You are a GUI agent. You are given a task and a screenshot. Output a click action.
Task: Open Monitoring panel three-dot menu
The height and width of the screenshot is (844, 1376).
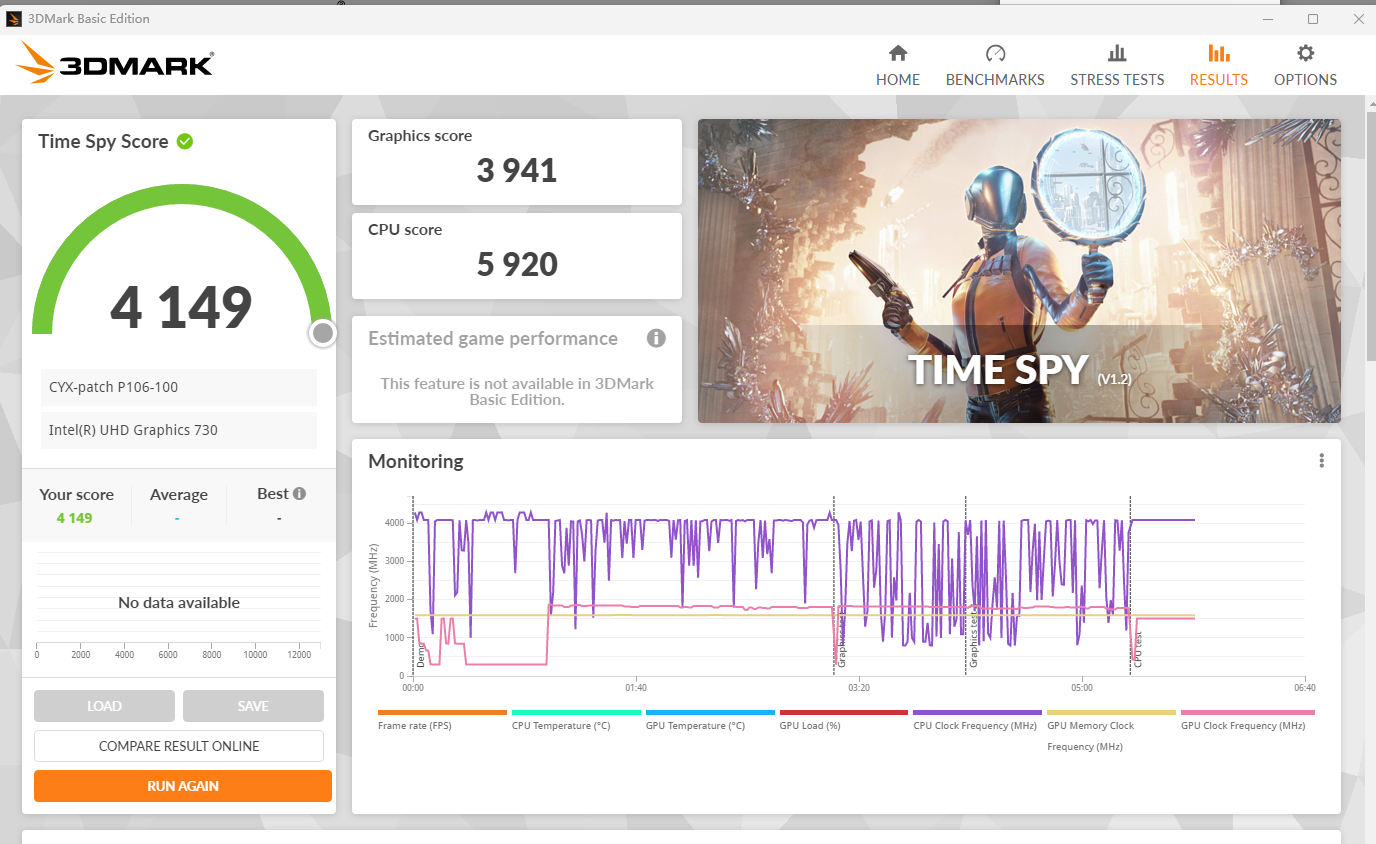[x=1321, y=460]
